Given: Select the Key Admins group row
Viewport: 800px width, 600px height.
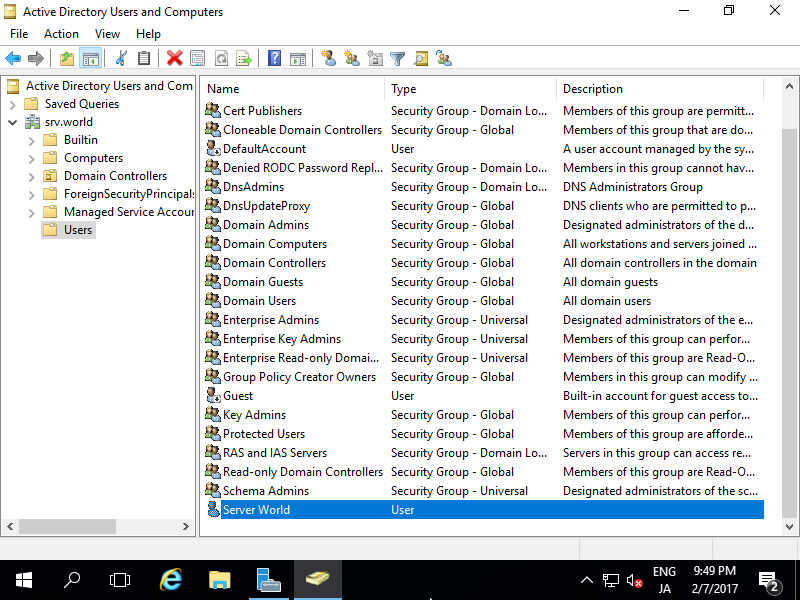Looking at the screenshot, I should tap(484, 414).
